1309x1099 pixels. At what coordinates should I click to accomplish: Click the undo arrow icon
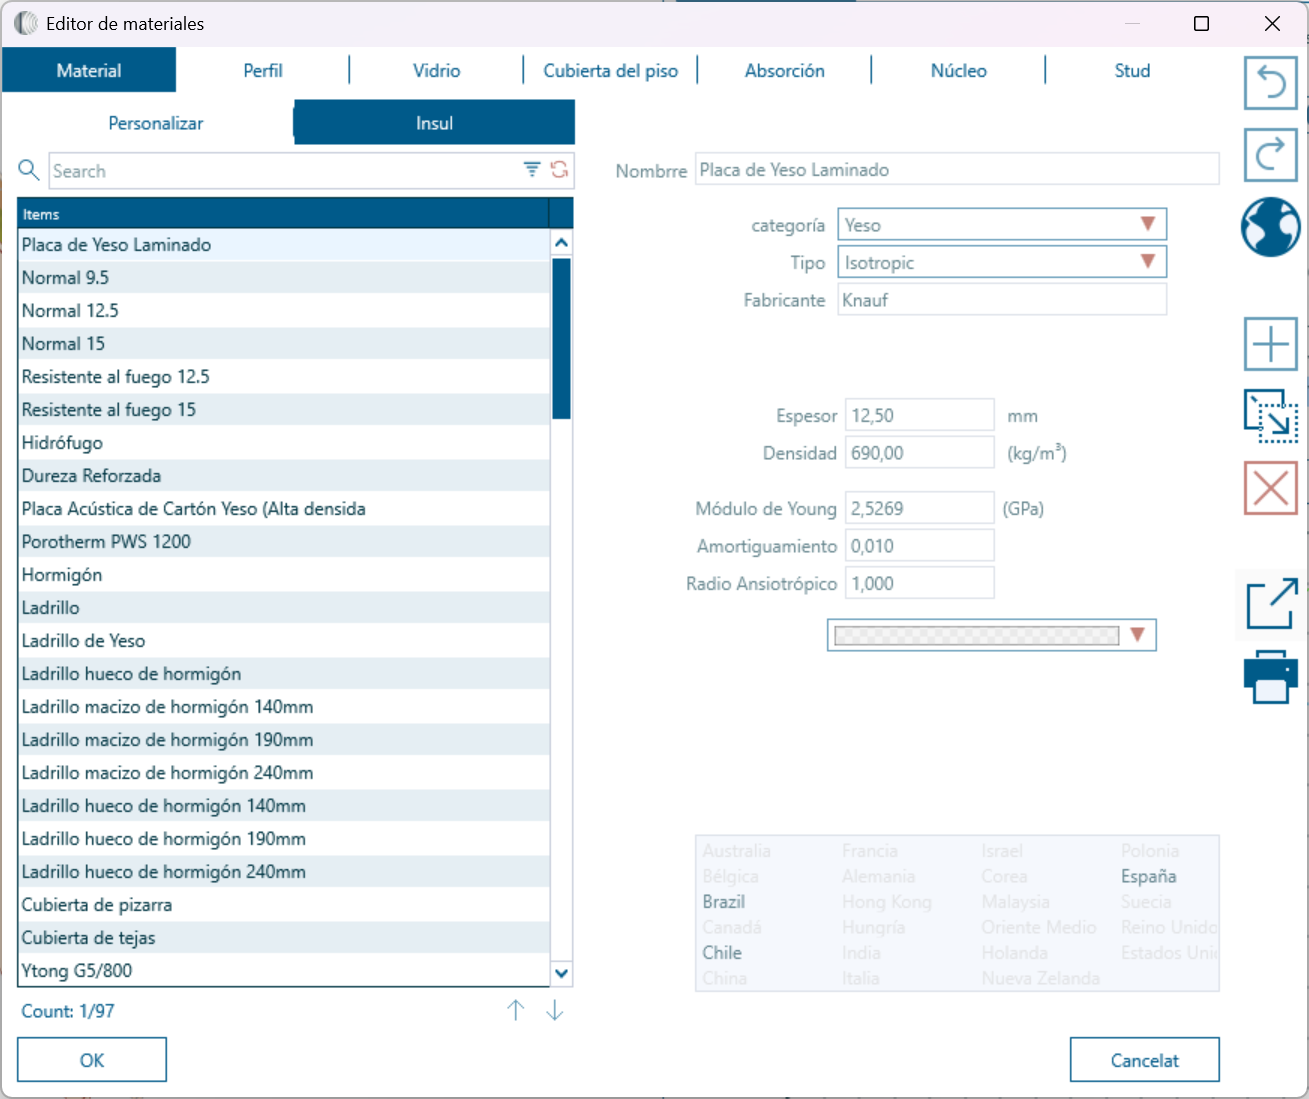tap(1270, 83)
